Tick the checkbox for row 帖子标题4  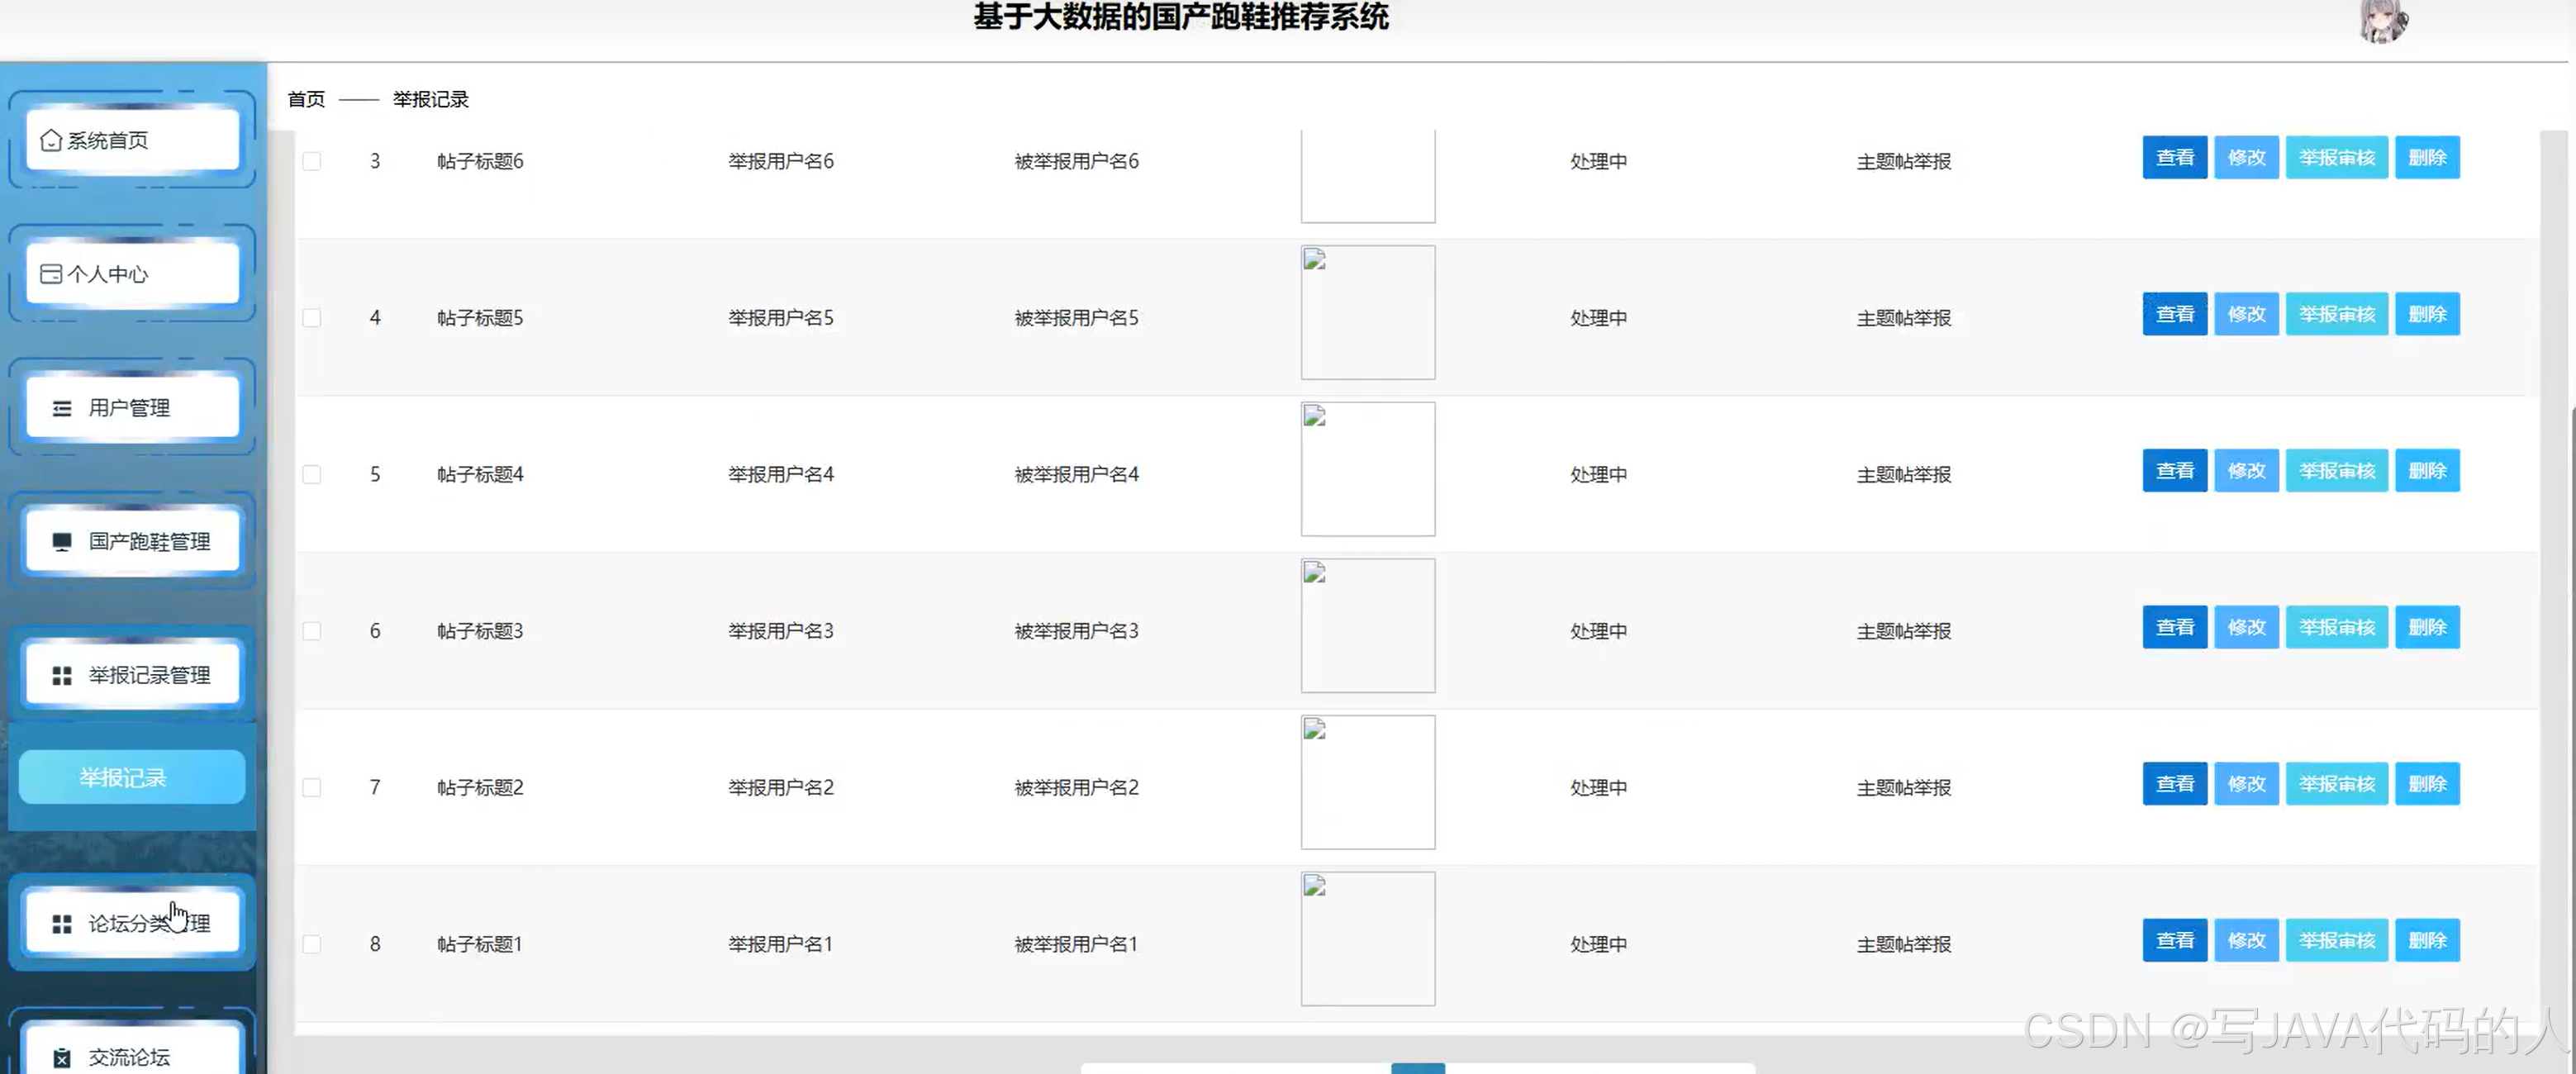click(x=312, y=474)
